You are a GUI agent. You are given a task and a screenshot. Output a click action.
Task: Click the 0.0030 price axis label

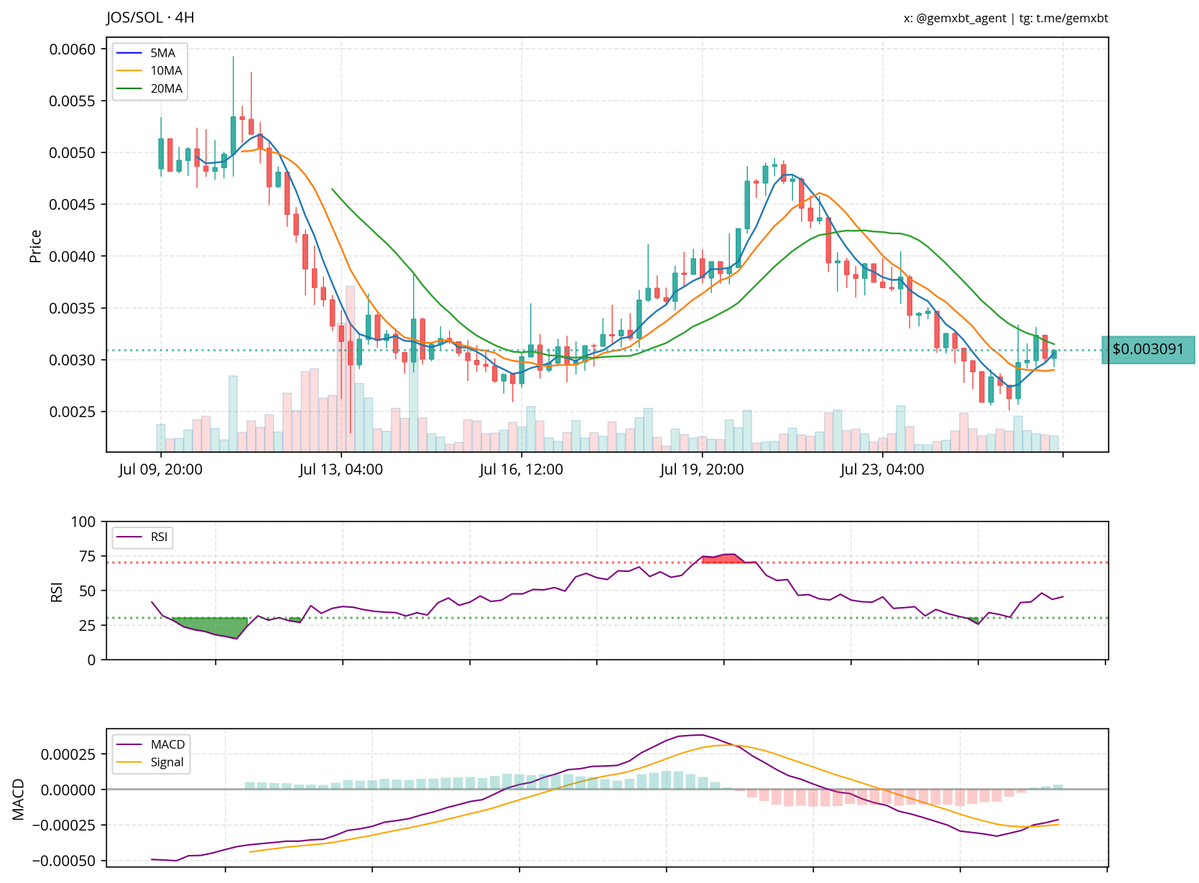(x=73, y=360)
